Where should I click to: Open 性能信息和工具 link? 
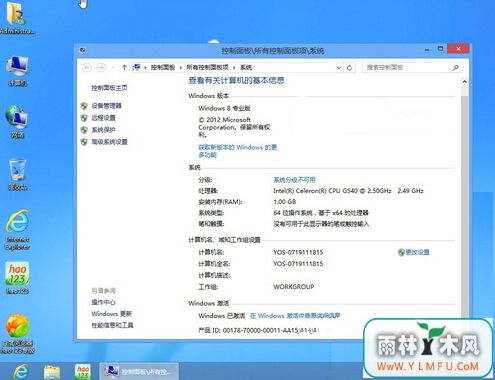point(113,325)
